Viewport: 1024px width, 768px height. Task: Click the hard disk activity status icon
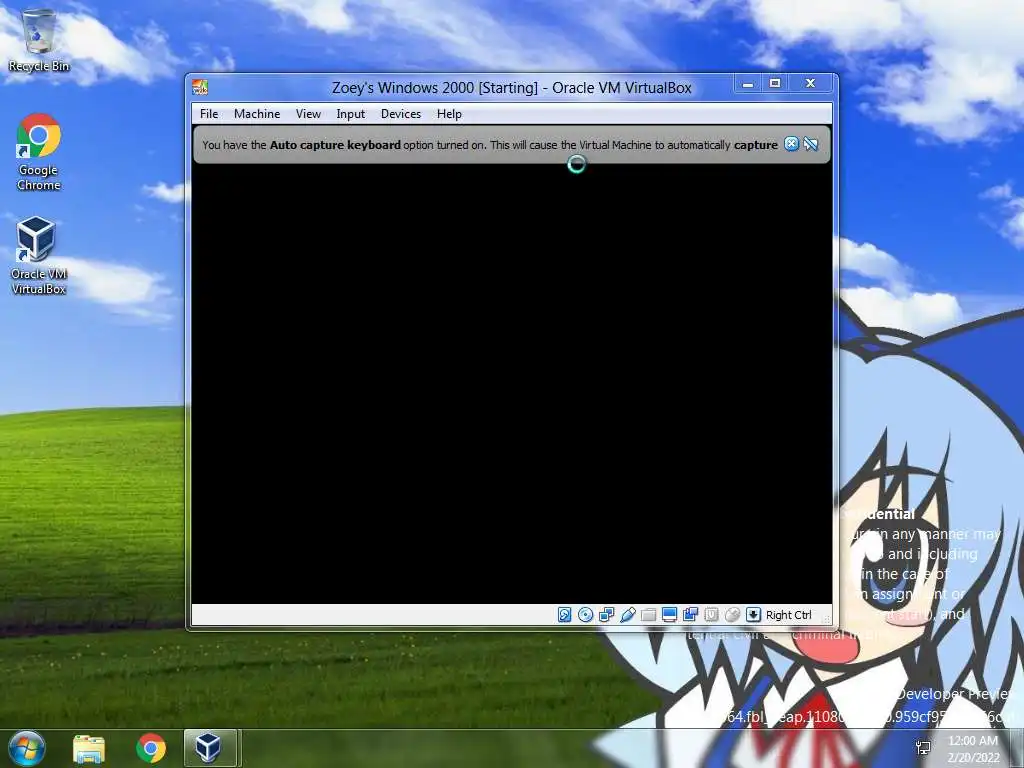[x=565, y=615]
